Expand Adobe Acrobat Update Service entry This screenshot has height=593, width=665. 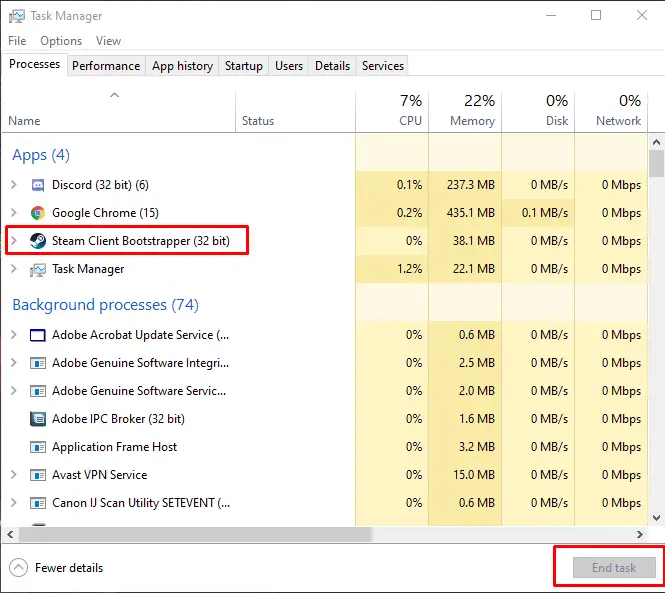tap(14, 335)
